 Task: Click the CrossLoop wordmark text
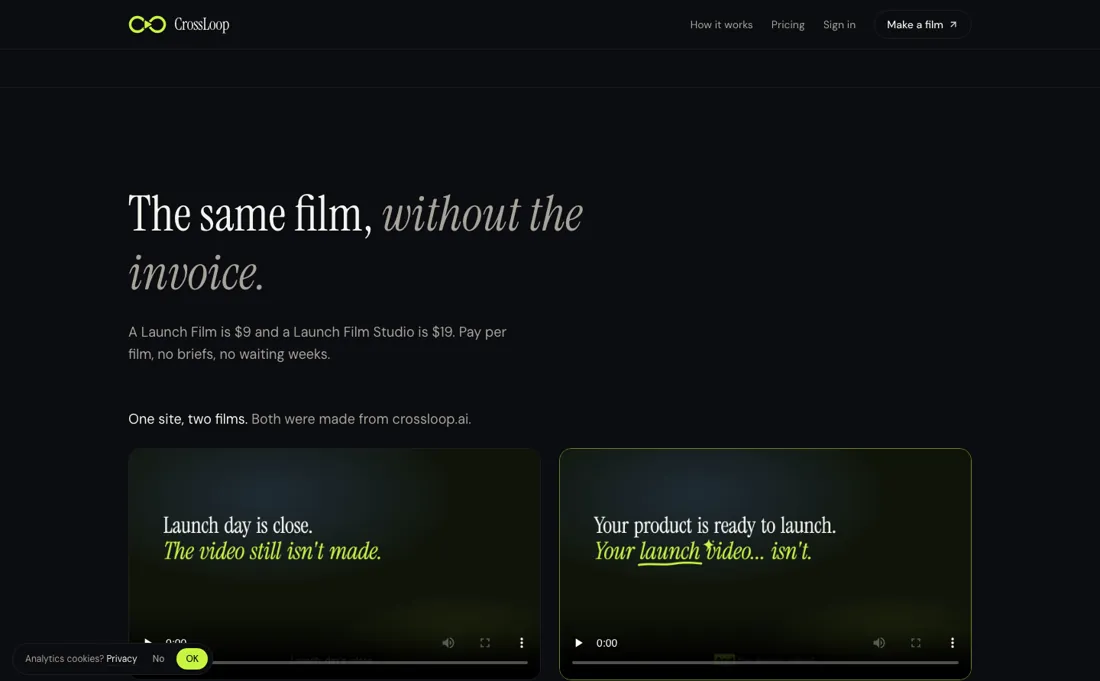(202, 25)
